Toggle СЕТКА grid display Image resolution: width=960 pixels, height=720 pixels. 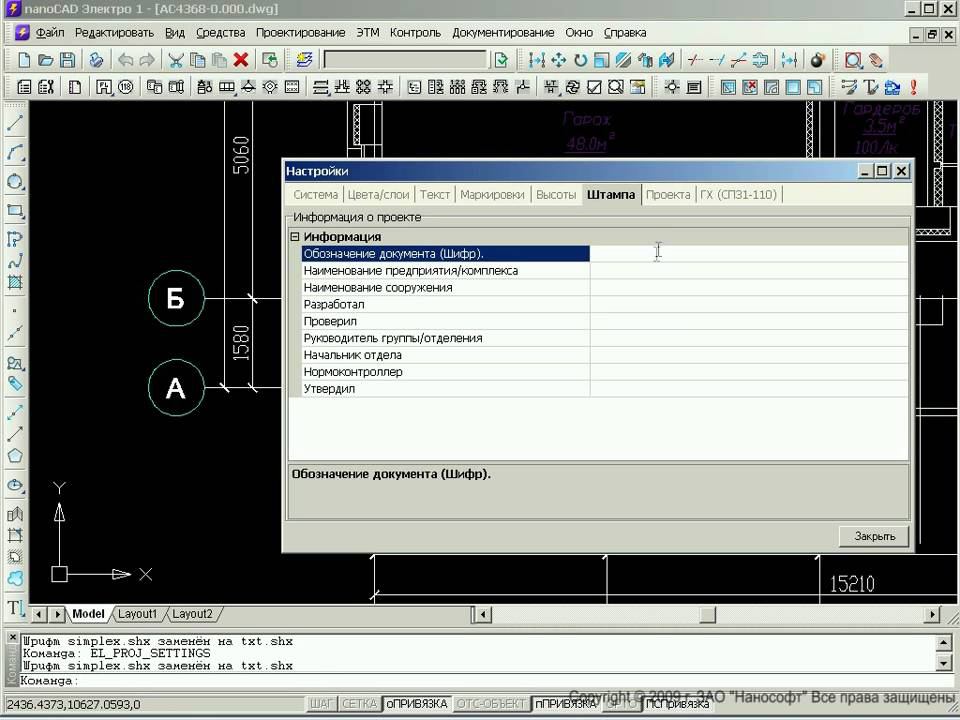click(359, 704)
